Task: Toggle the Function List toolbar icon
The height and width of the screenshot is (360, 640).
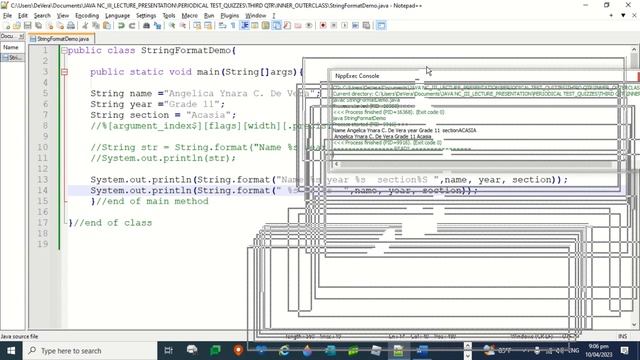Action: pos(287,26)
